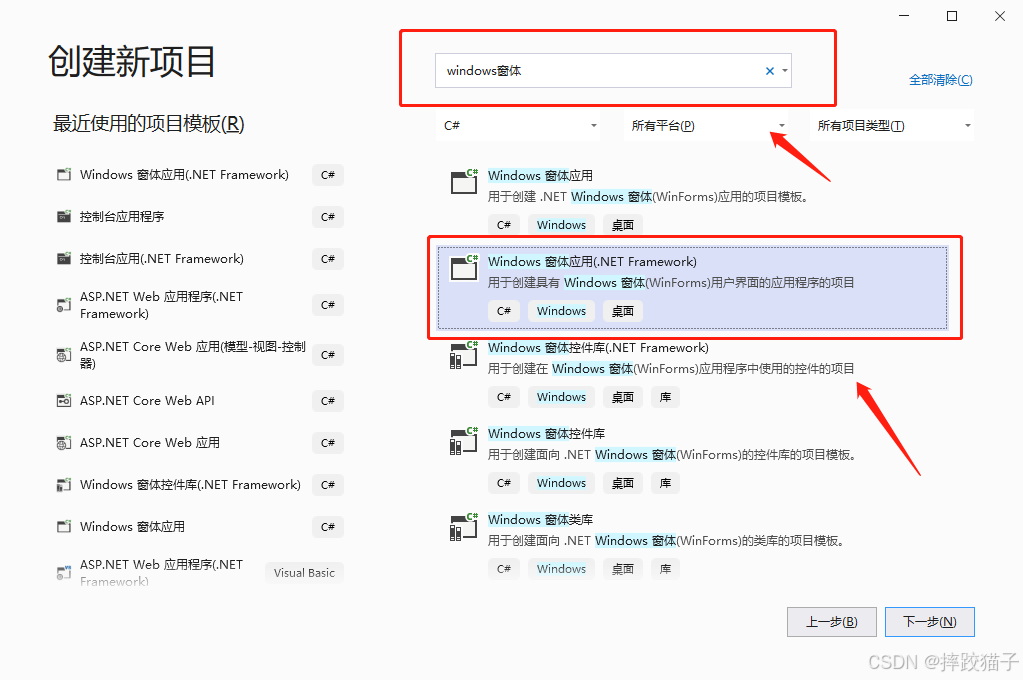Viewport: 1023px width, 680px height.
Task: Open the search history dropdown arrow
Action: pos(785,70)
